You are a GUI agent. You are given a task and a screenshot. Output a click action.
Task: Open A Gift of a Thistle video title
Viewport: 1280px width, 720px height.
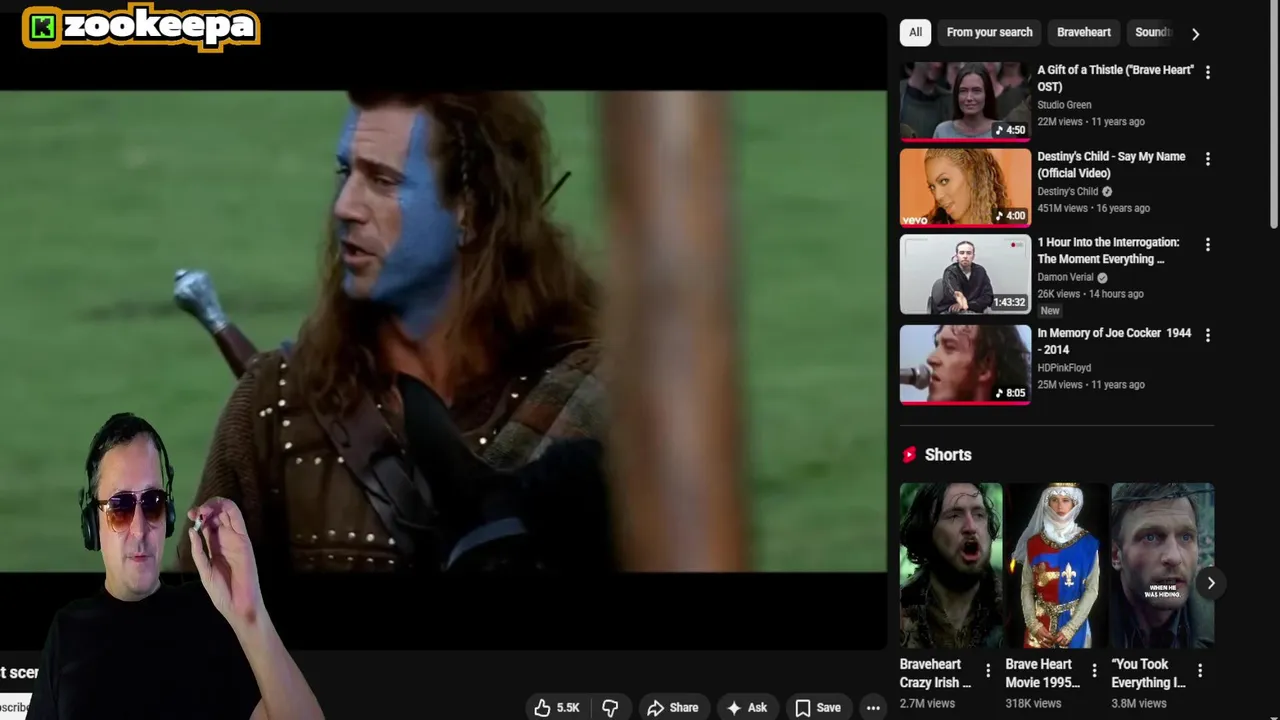coord(1115,78)
